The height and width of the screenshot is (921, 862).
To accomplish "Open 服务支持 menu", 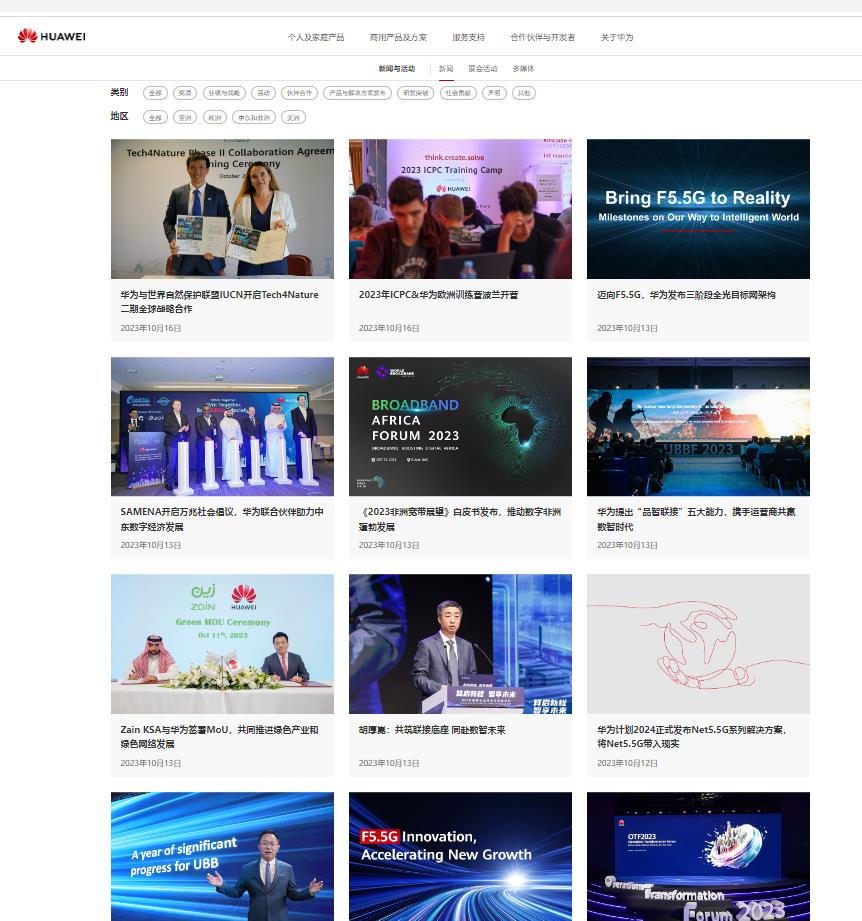I will point(468,37).
